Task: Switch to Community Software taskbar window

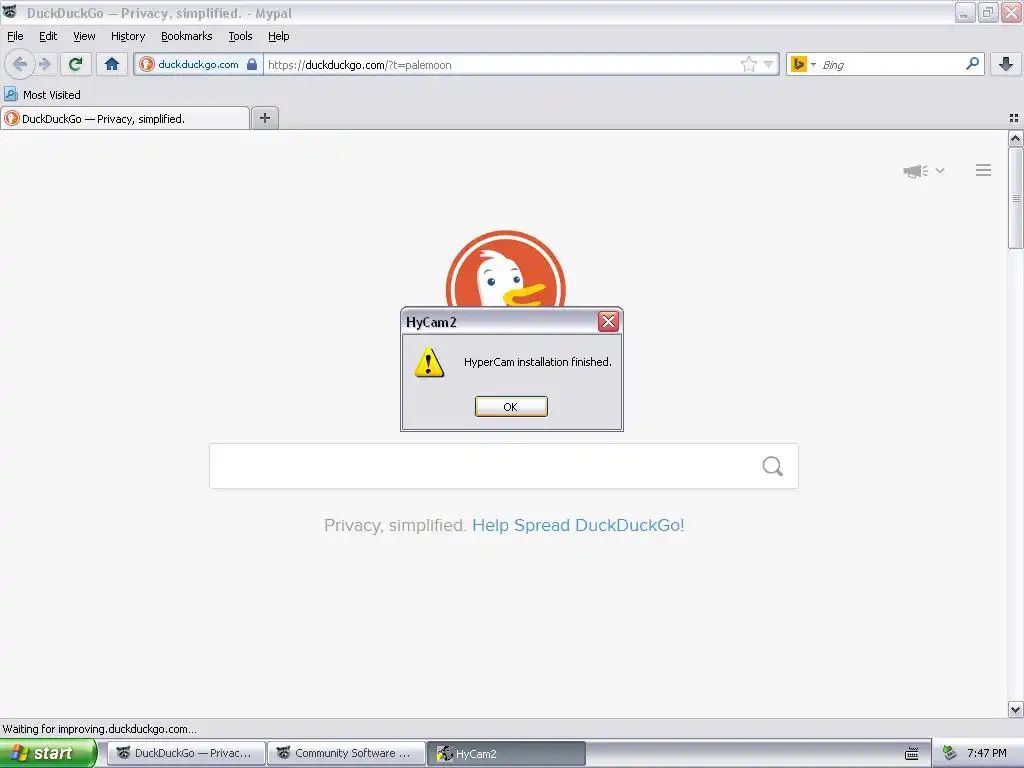Action: click(x=346, y=753)
